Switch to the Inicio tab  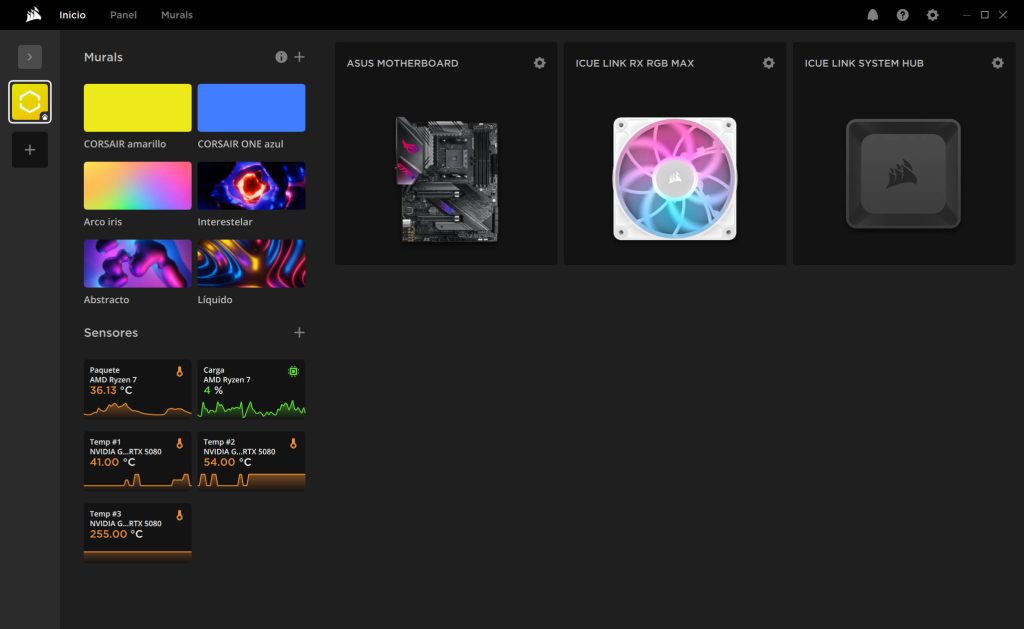click(x=72, y=14)
